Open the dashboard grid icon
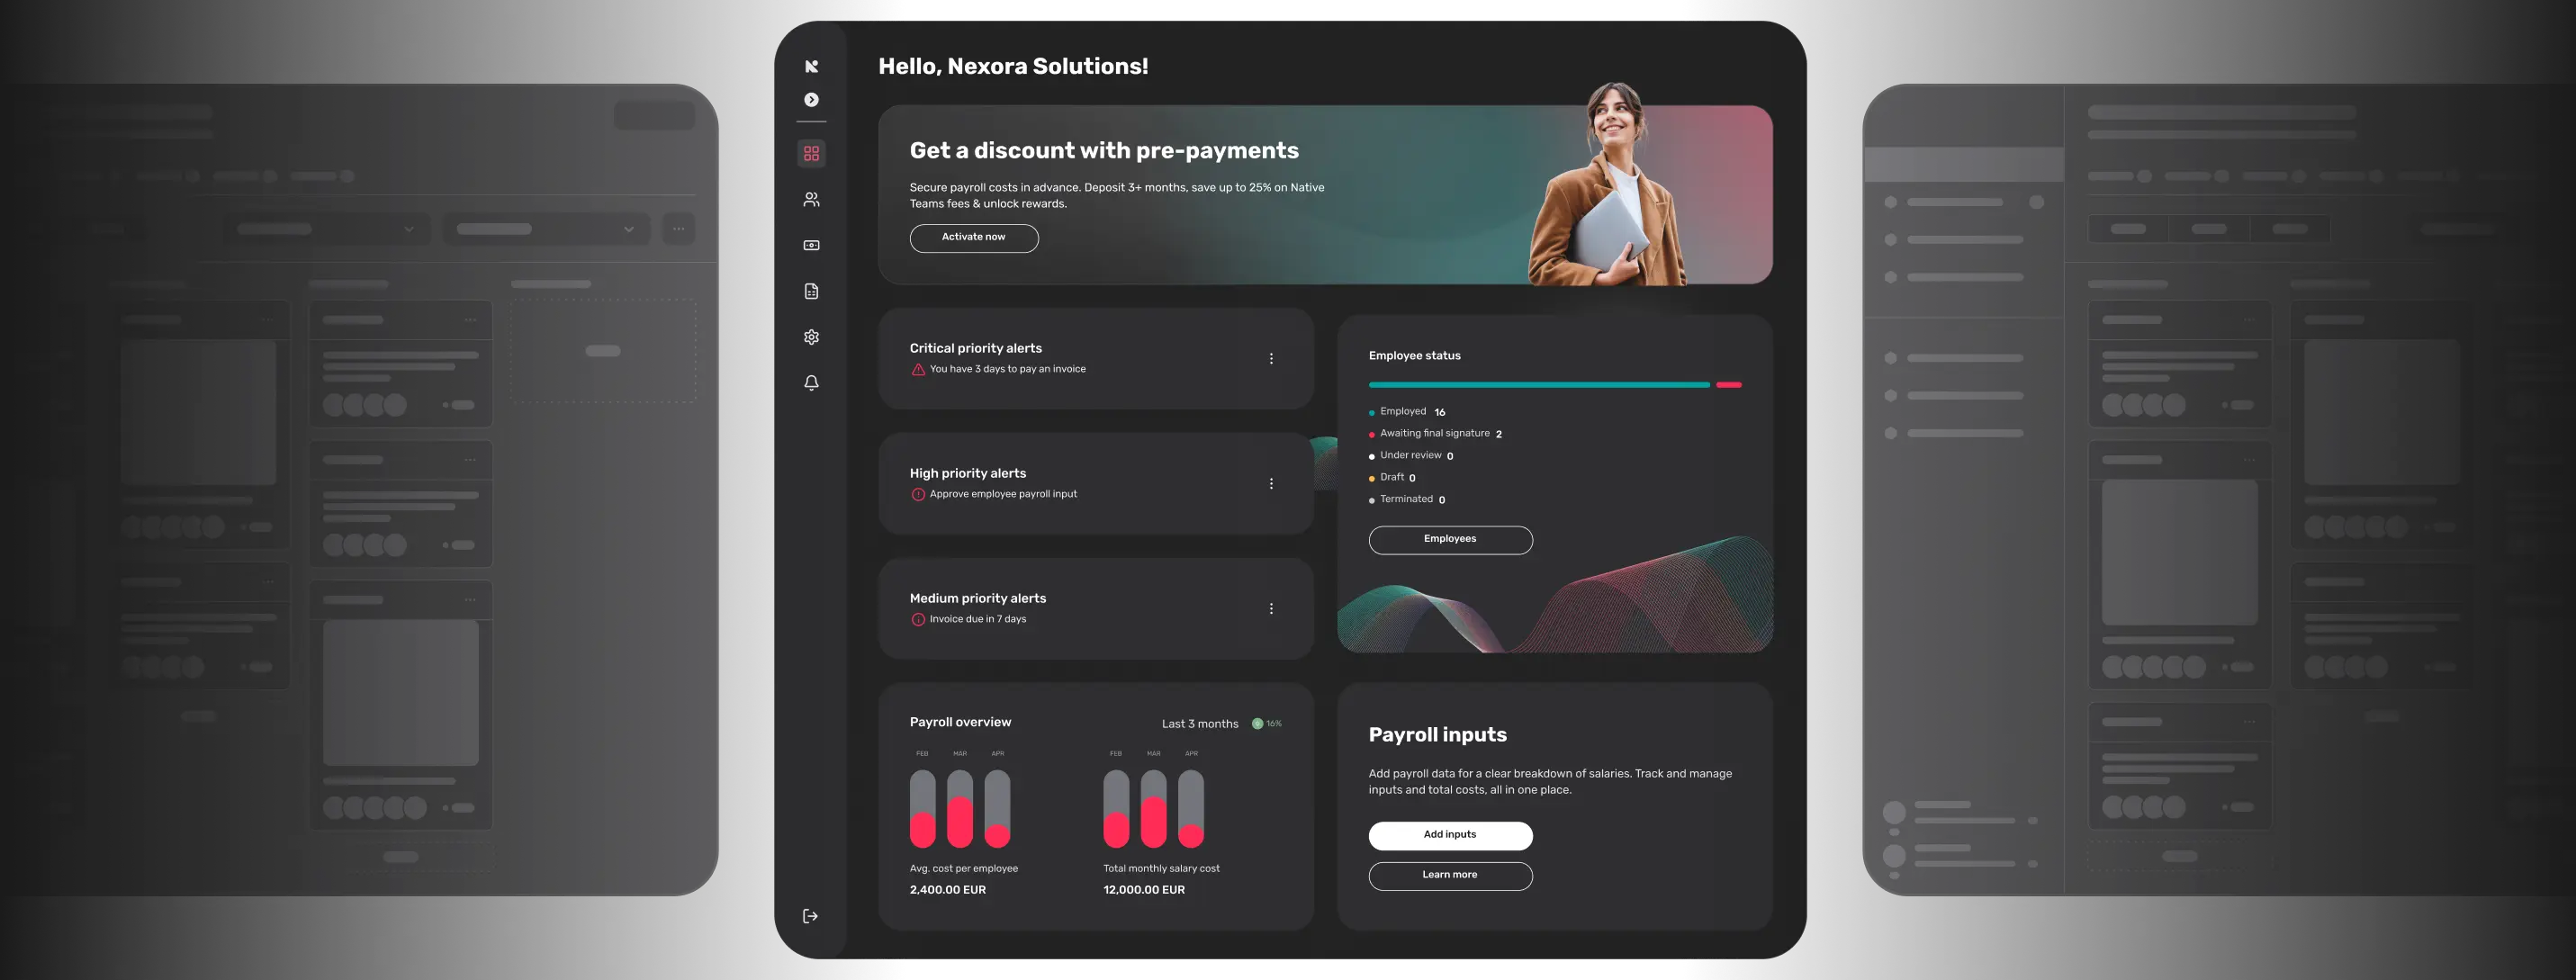Viewport: 2576px width, 980px height. (x=811, y=154)
